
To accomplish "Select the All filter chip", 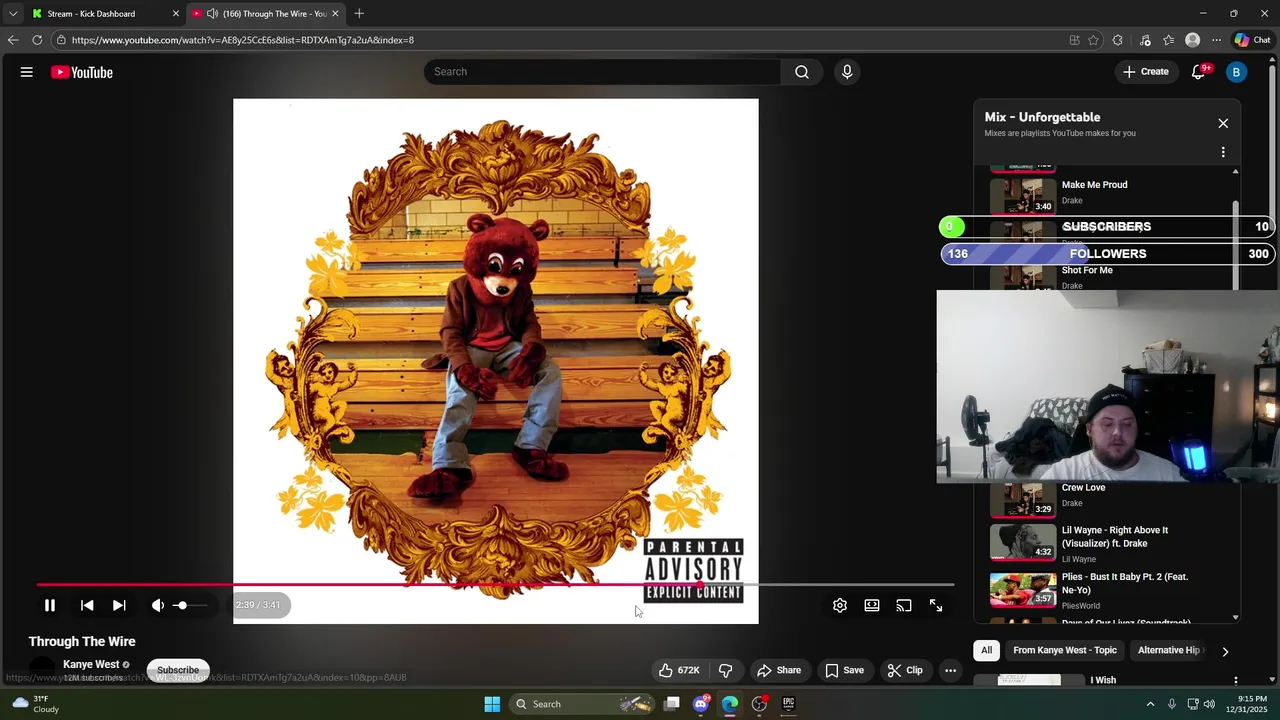I will [986, 650].
